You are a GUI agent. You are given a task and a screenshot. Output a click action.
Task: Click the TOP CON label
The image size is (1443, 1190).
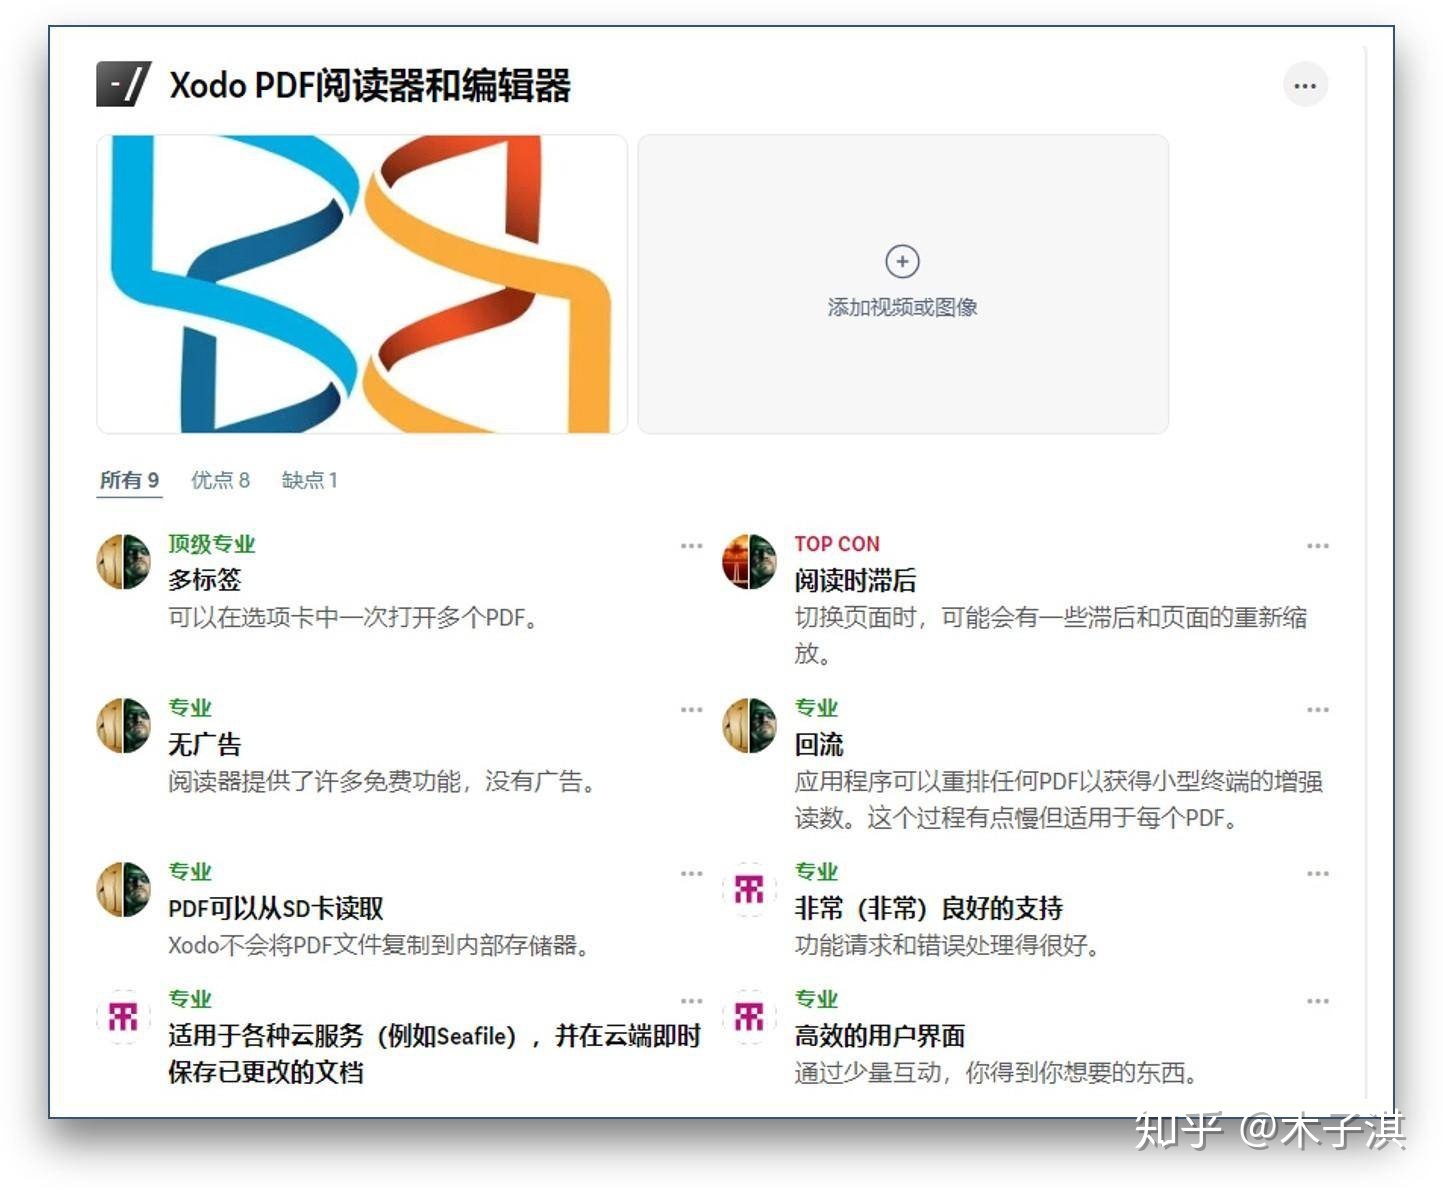point(837,544)
